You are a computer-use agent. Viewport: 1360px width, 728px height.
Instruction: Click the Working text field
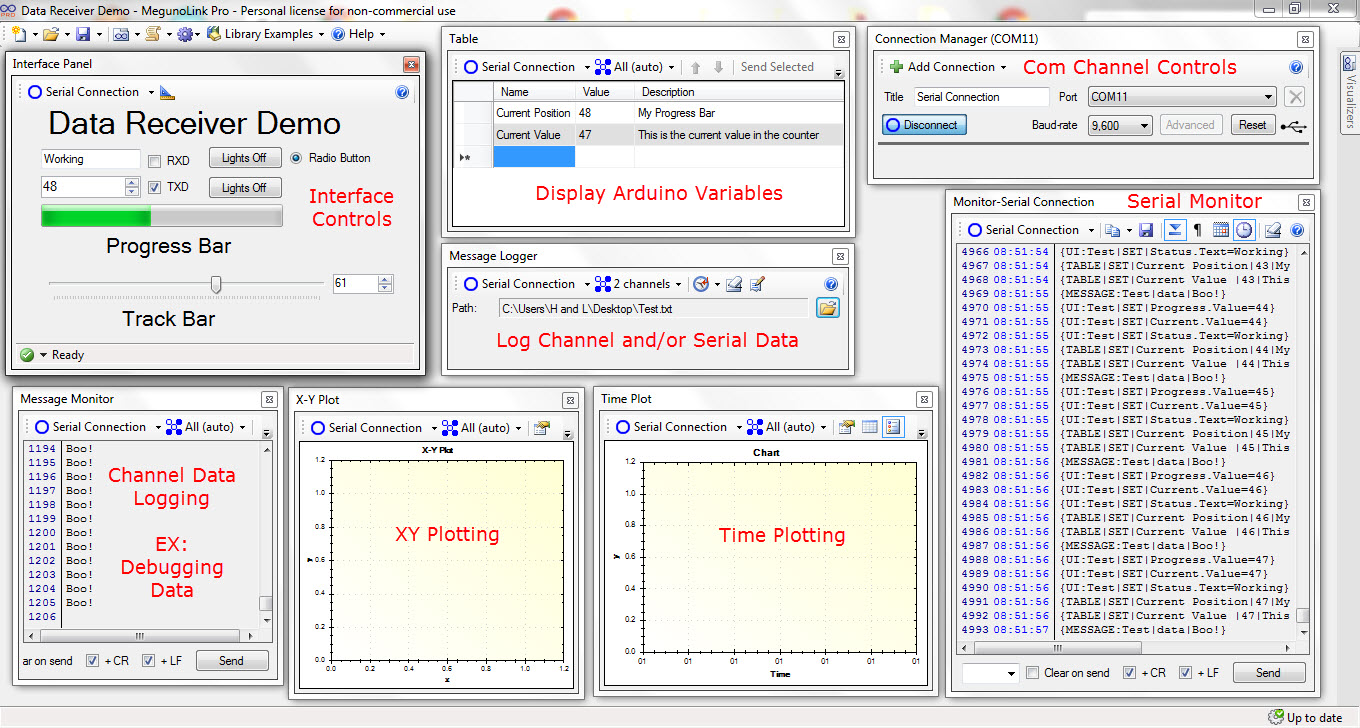(91, 159)
